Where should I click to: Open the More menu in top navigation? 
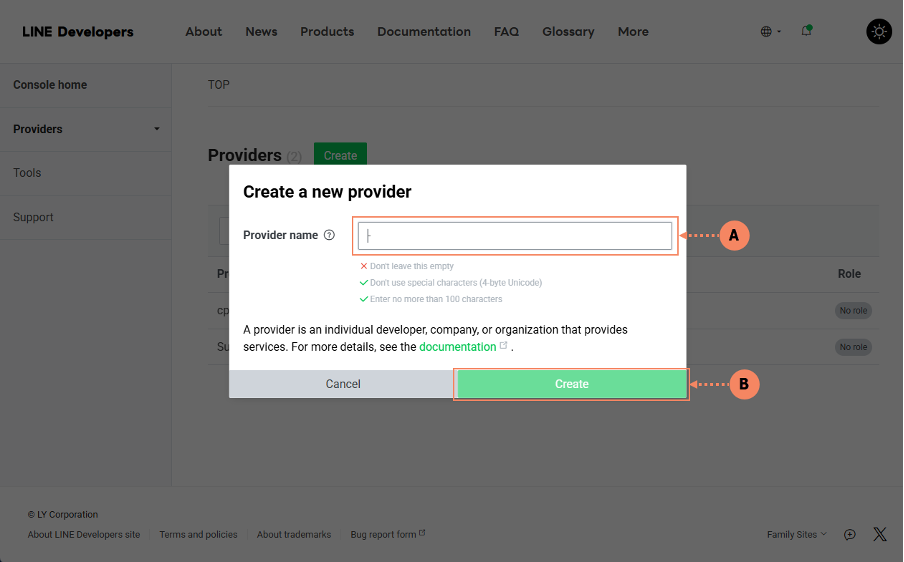coord(633,32)
